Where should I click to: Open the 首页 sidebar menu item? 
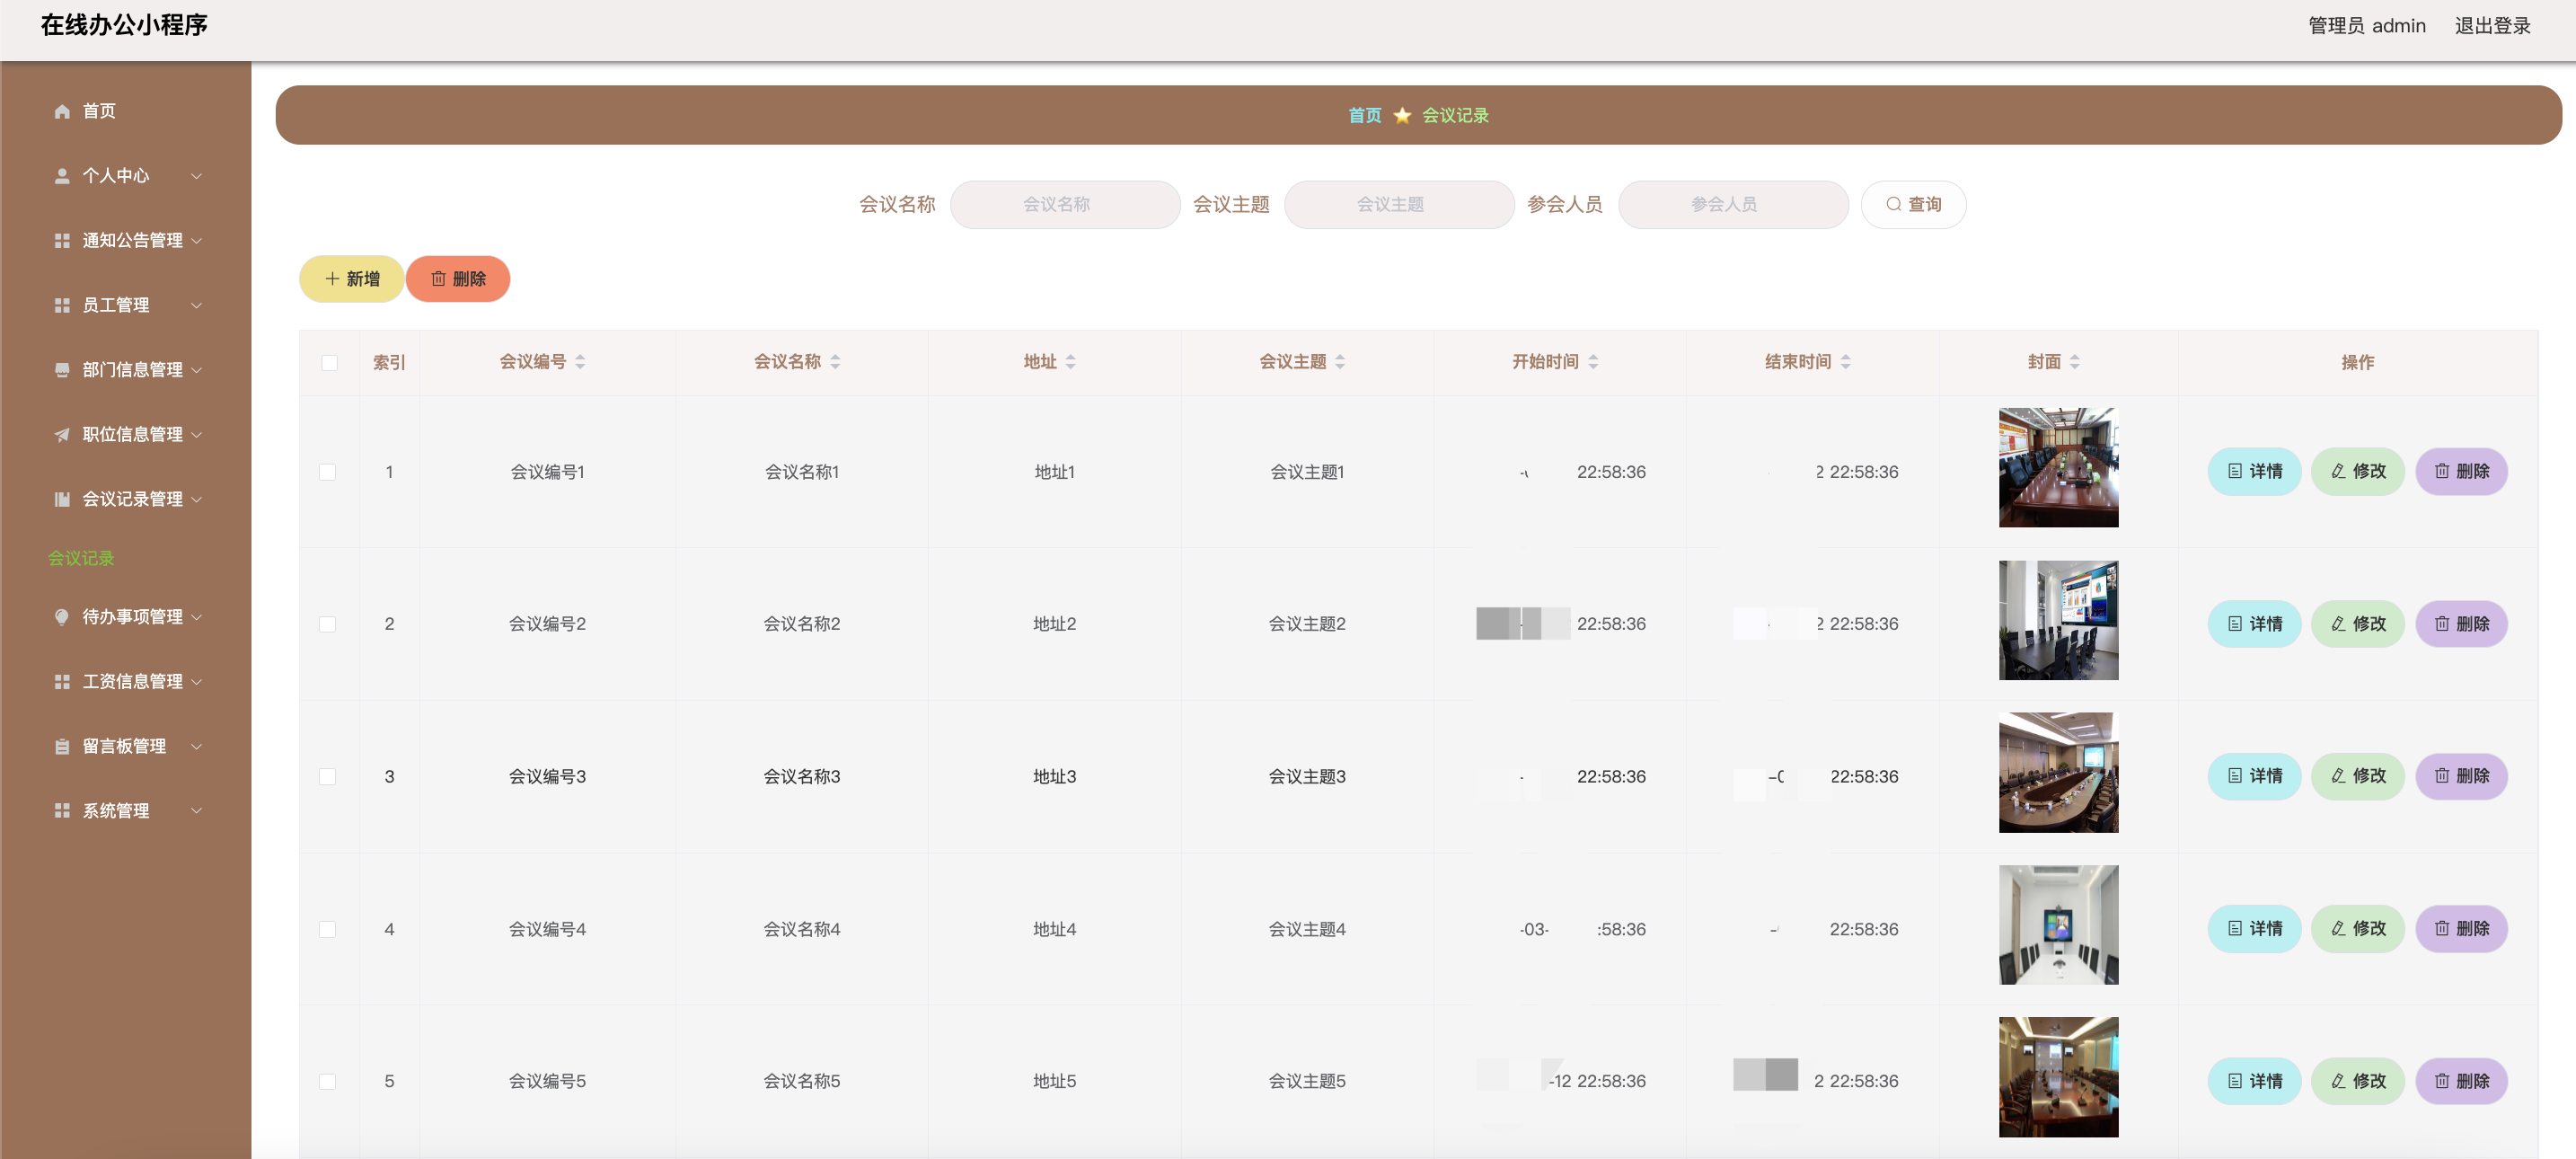click(x=126, y=111)
